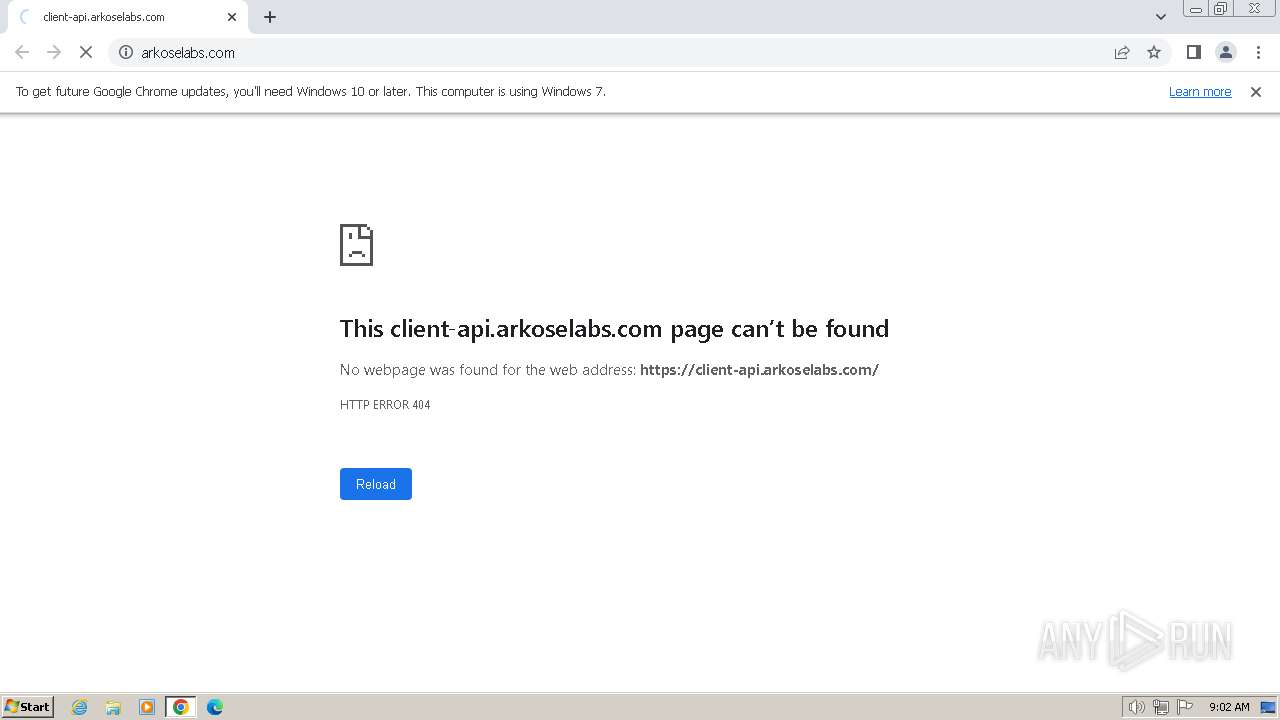
Task: Show desktop via the tray corner button
Action: click(x=1268, y=707)
